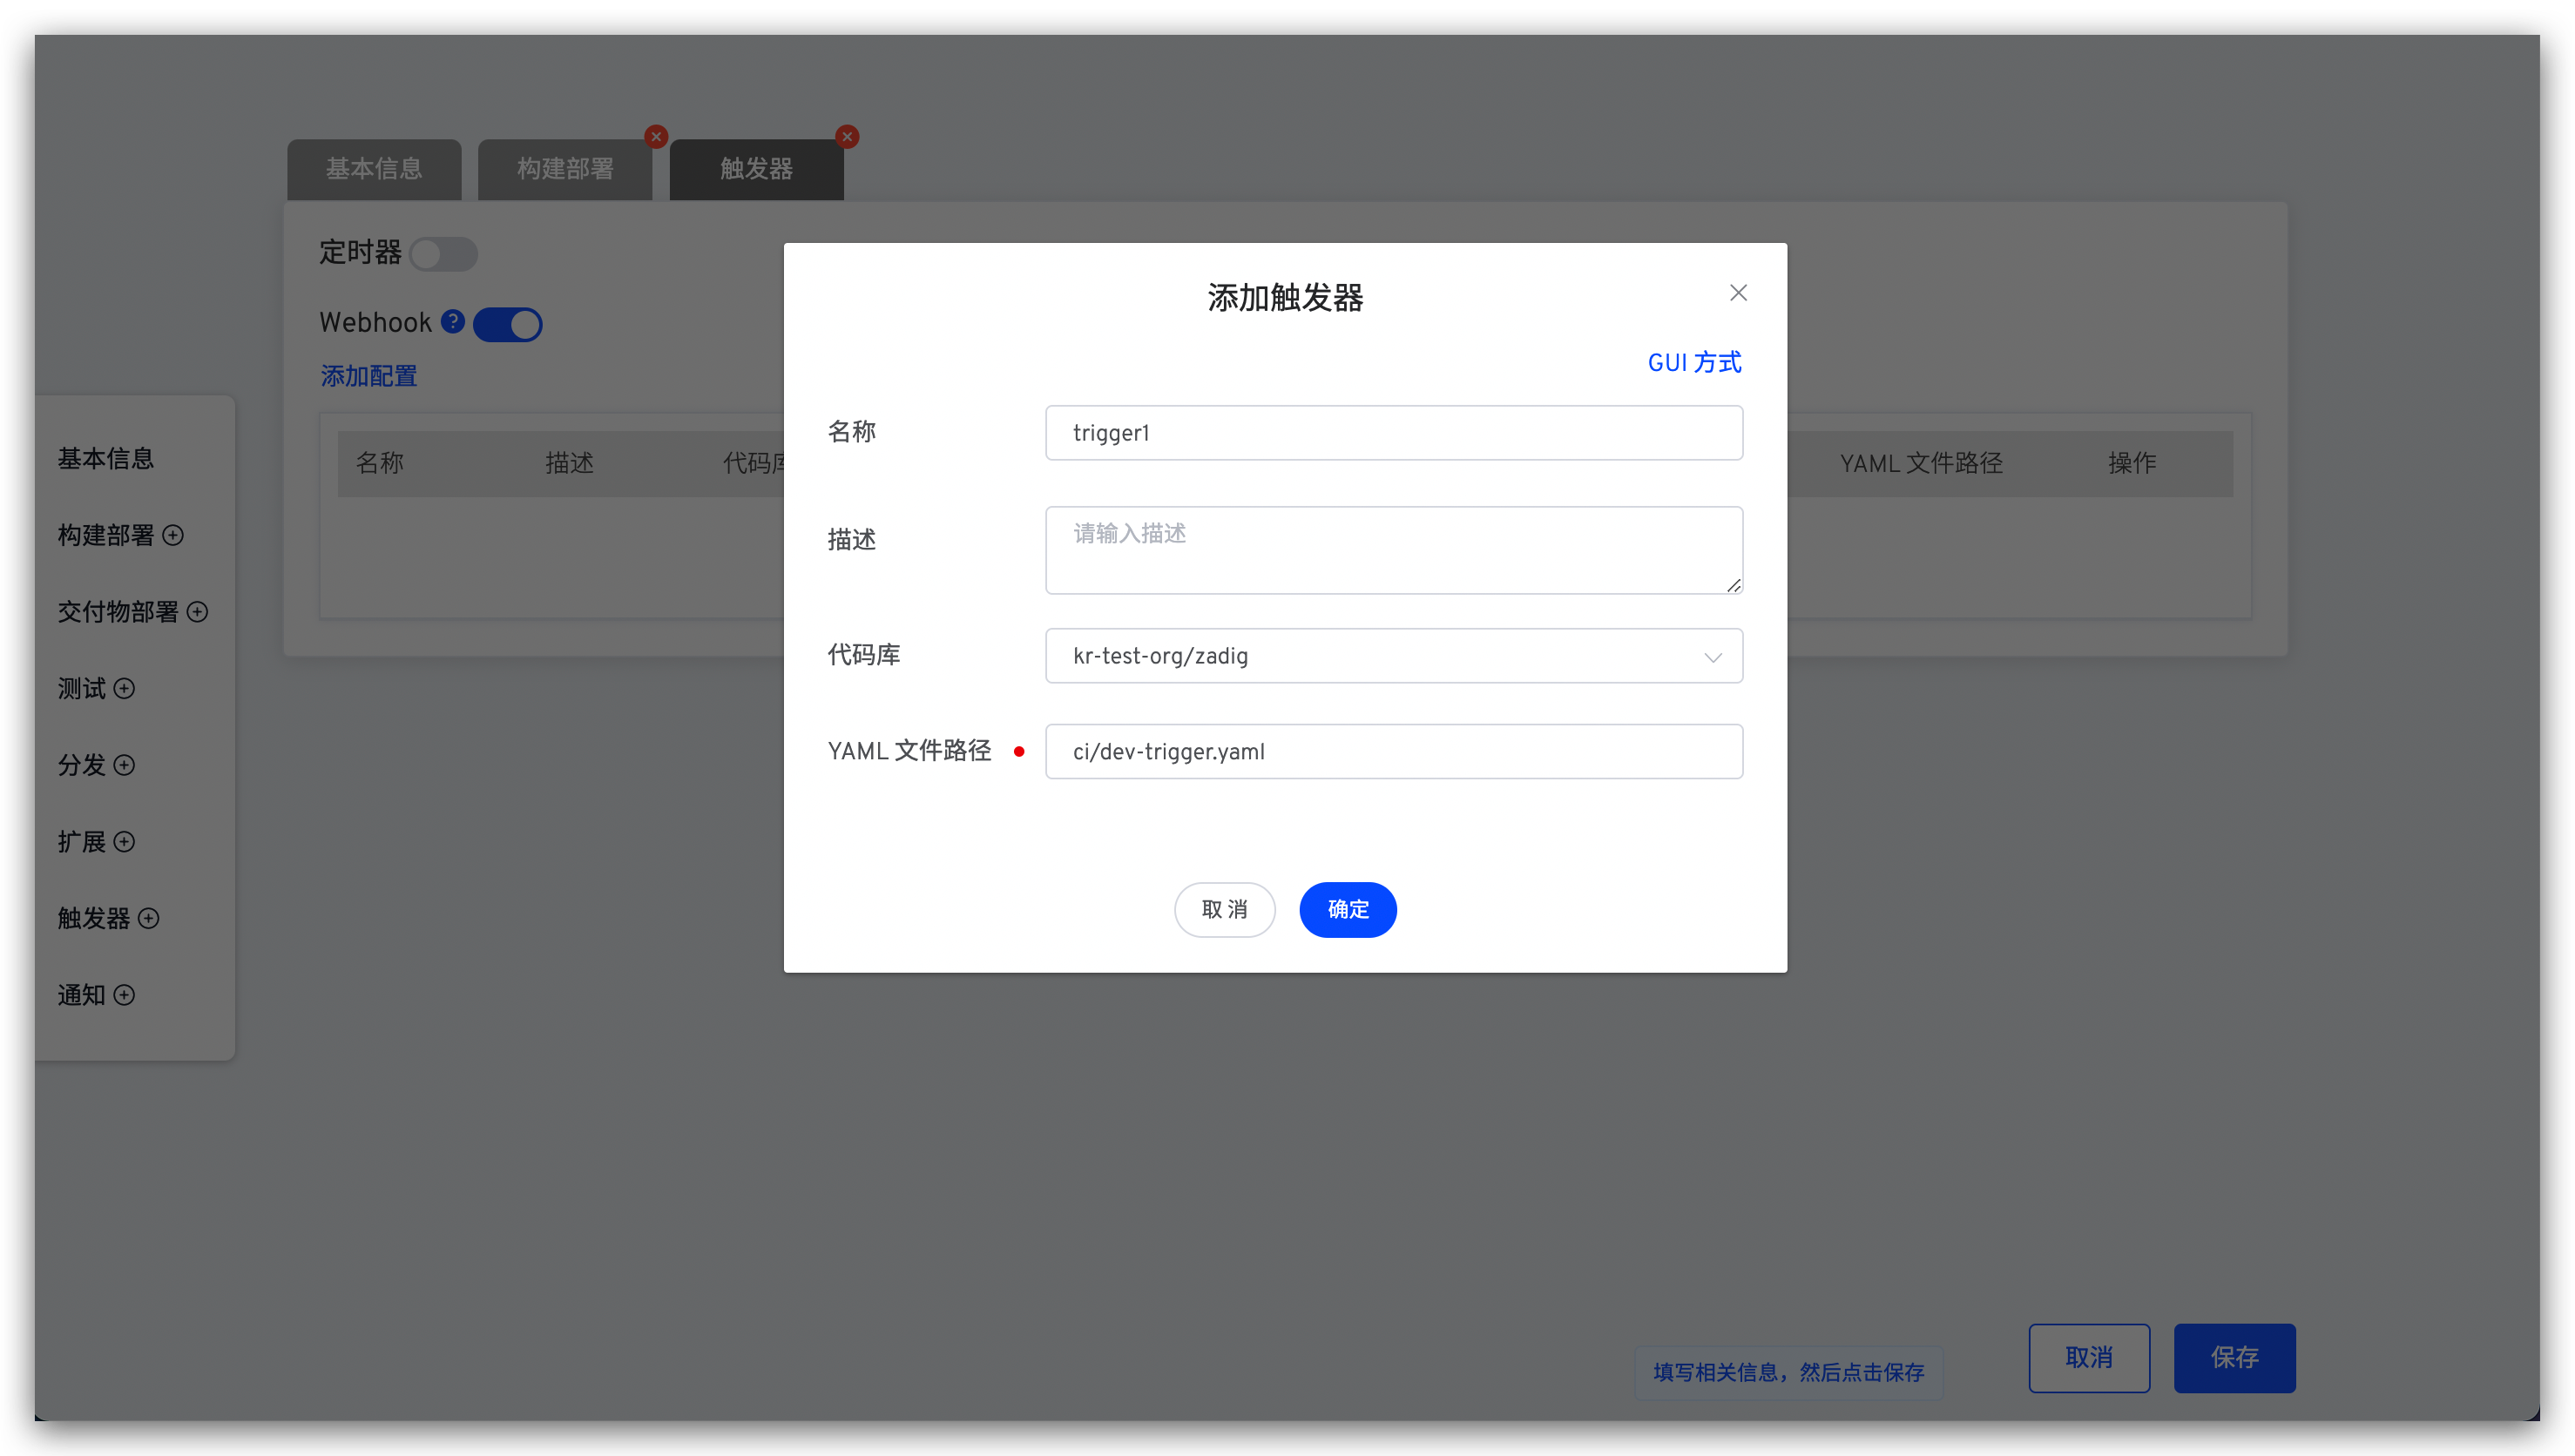
Task: Click the 描述 table column header
Action: tap(570, 463)
